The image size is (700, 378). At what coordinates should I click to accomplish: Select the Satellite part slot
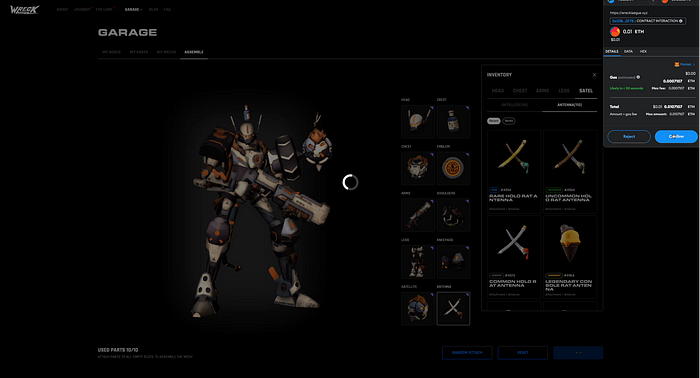[x=417, y=308]
